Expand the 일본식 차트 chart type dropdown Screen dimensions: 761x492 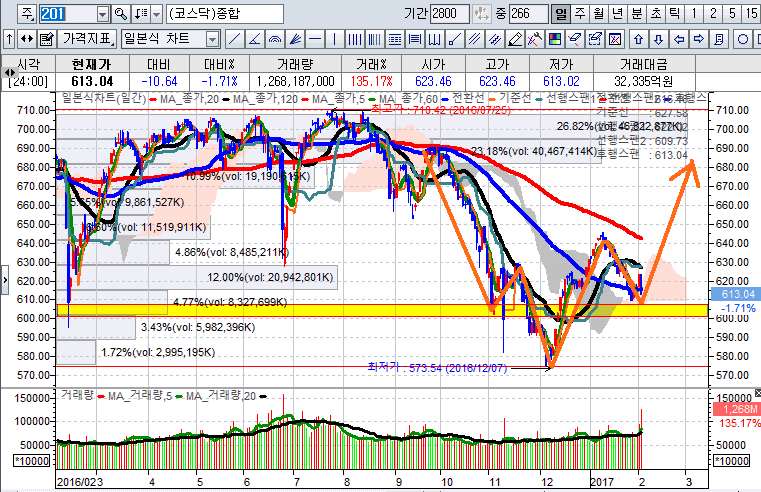(212, 39)
